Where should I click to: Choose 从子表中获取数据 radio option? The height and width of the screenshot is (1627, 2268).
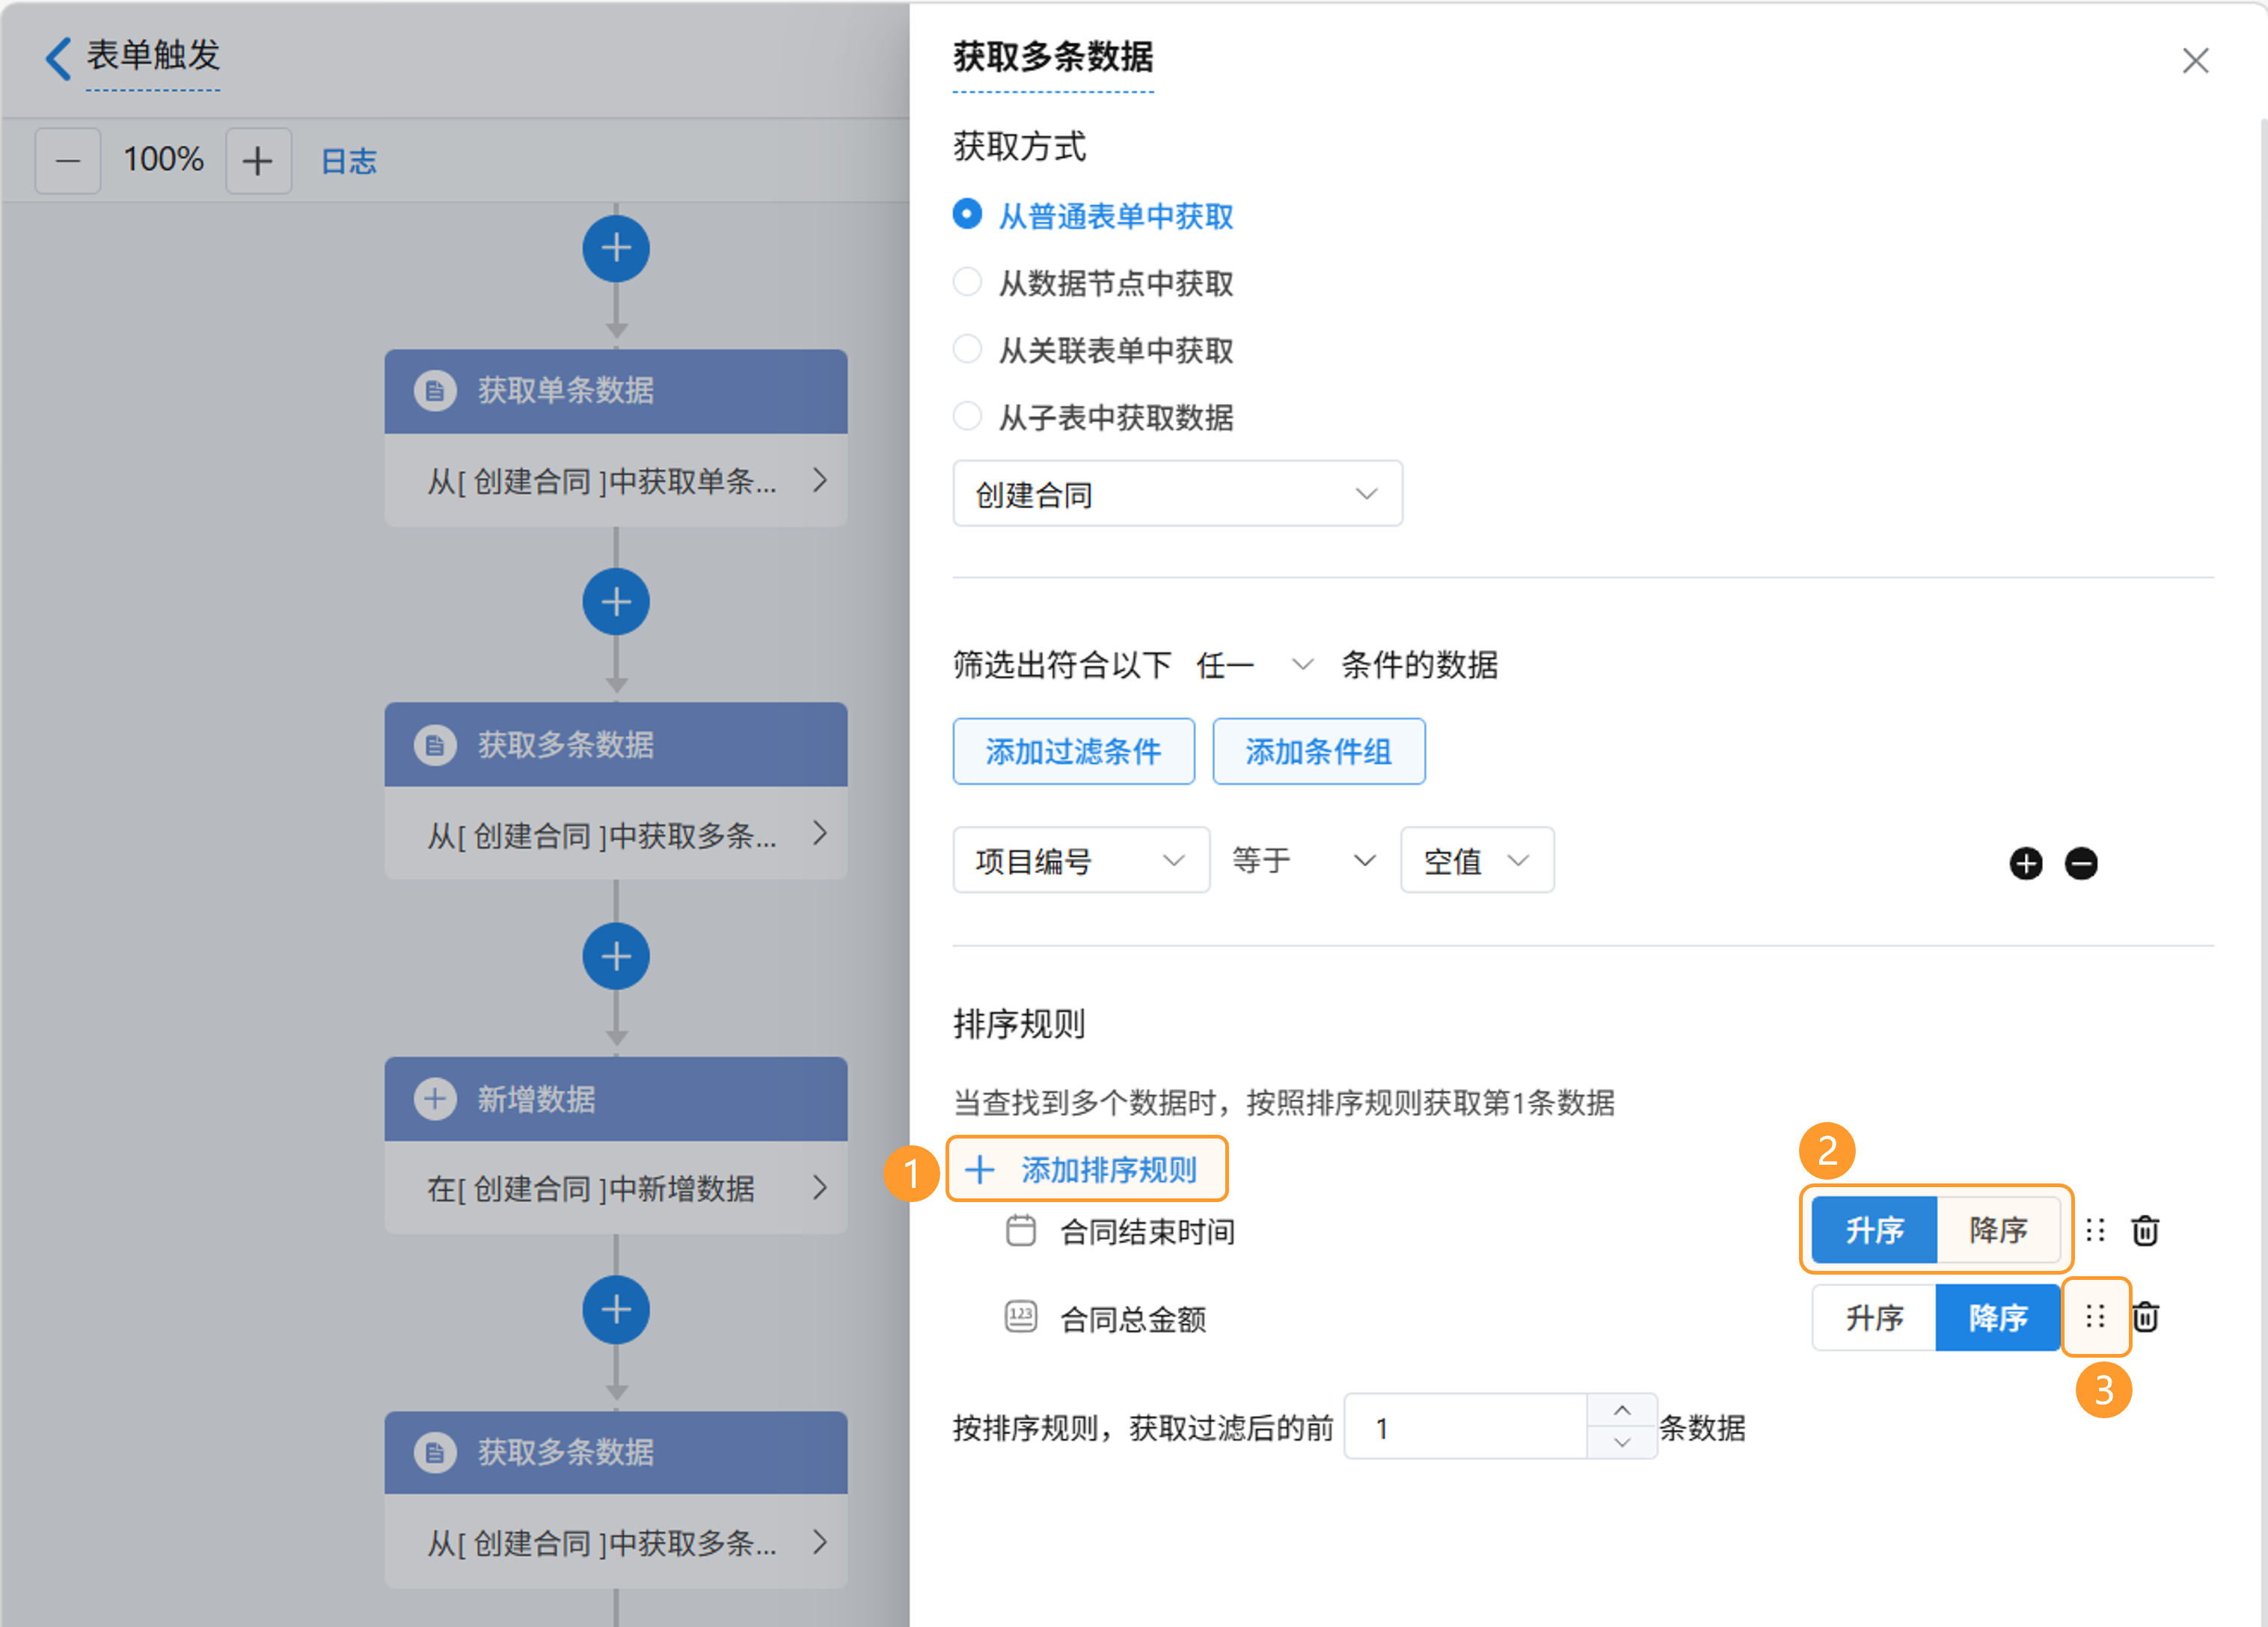967,417
